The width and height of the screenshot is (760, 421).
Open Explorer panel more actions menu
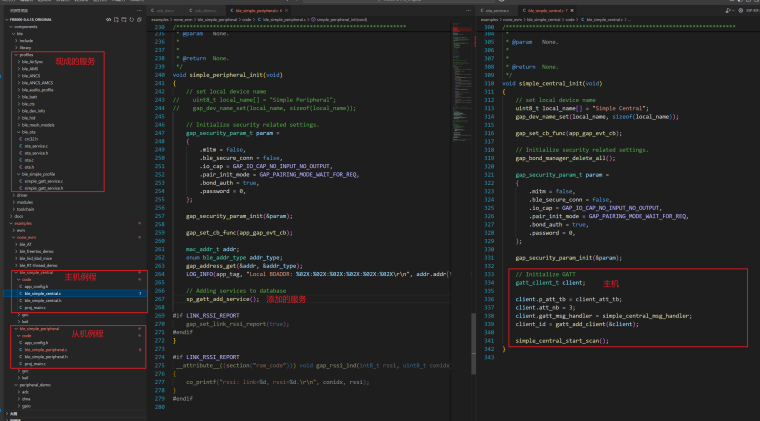[139, 10]
